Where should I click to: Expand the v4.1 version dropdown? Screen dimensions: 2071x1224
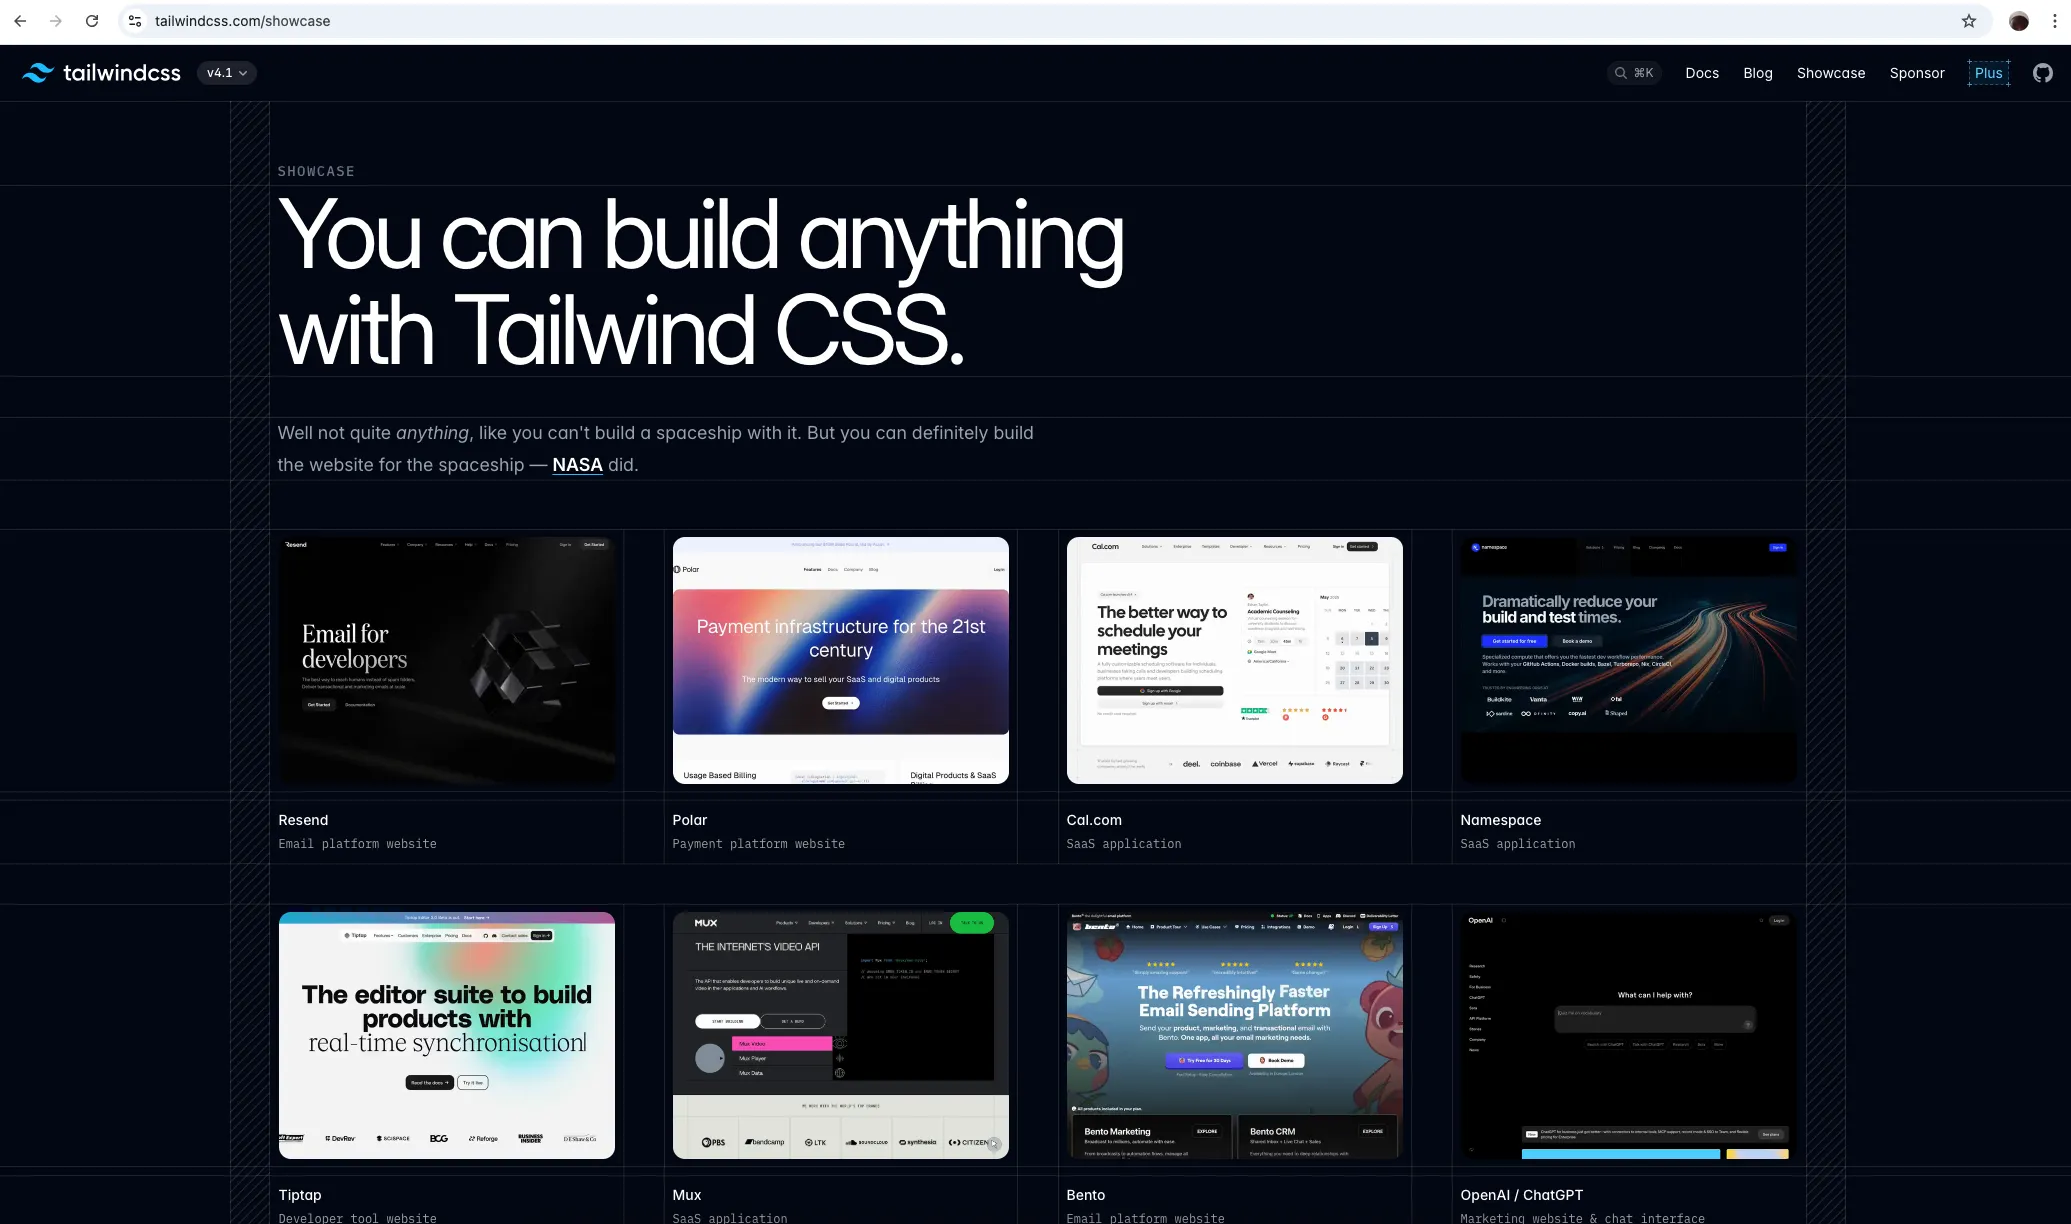pyautogui.click(x=225, y=72)
